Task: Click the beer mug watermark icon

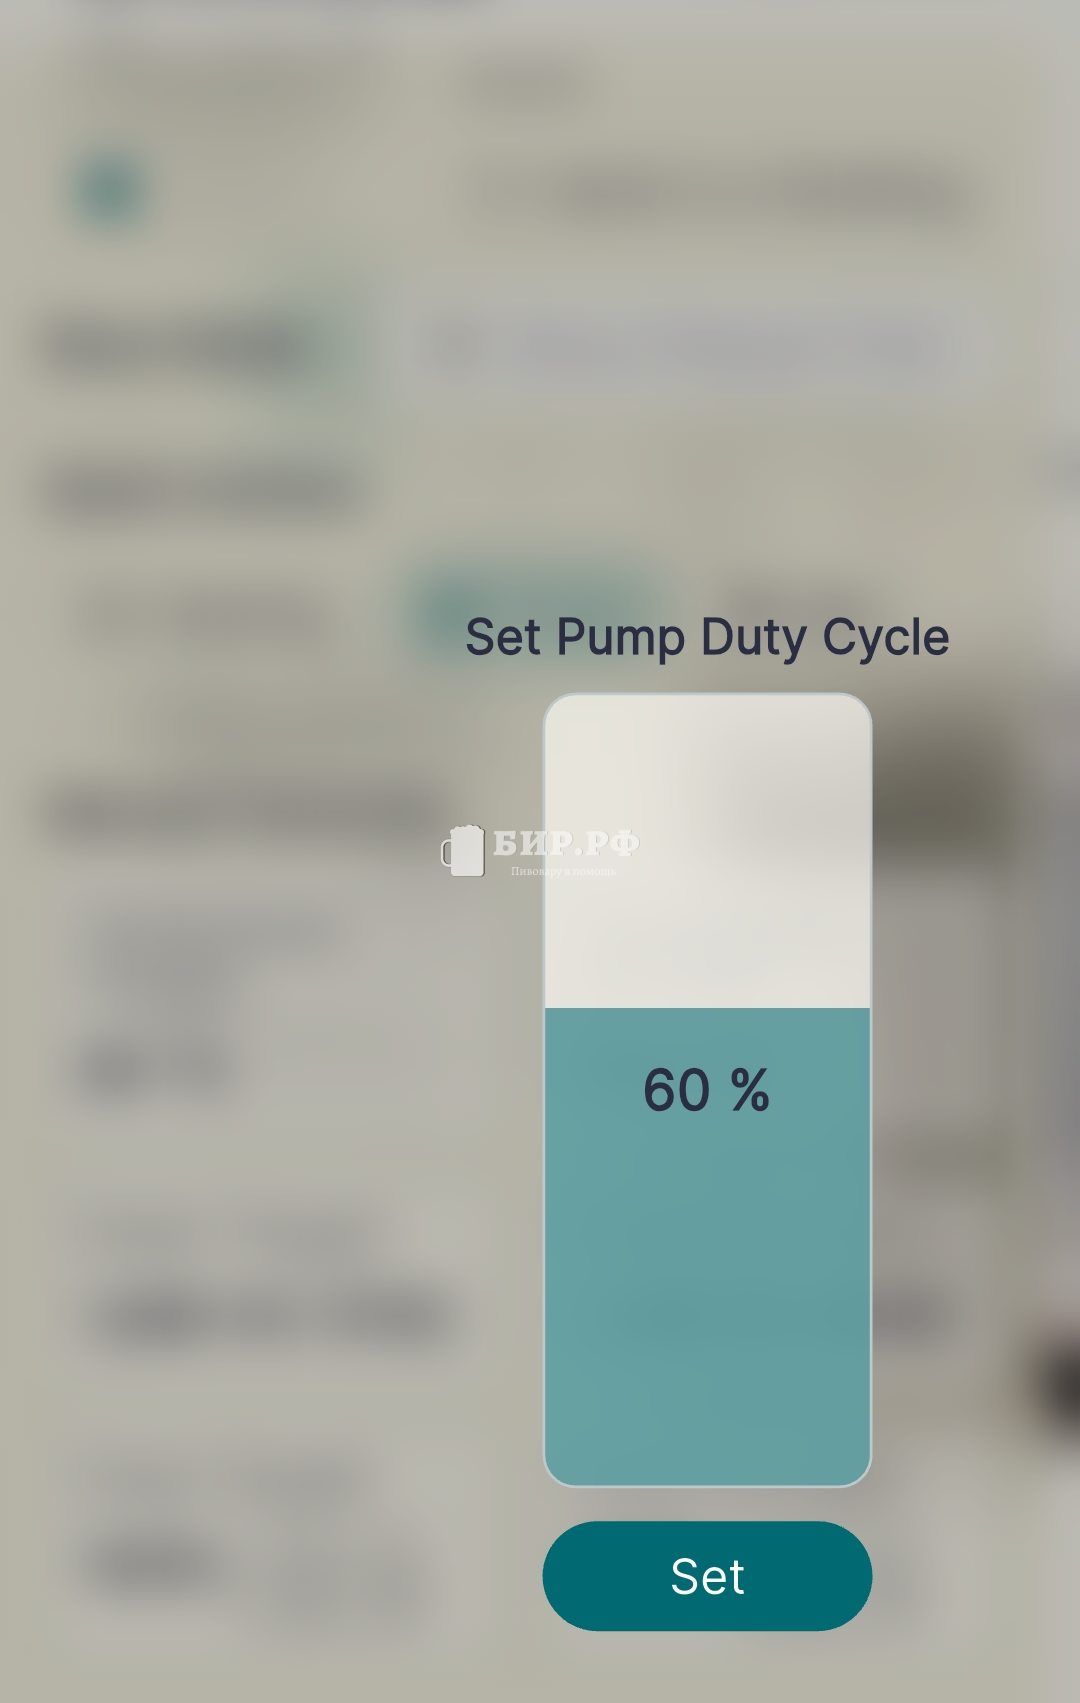Action: (463, 851)
